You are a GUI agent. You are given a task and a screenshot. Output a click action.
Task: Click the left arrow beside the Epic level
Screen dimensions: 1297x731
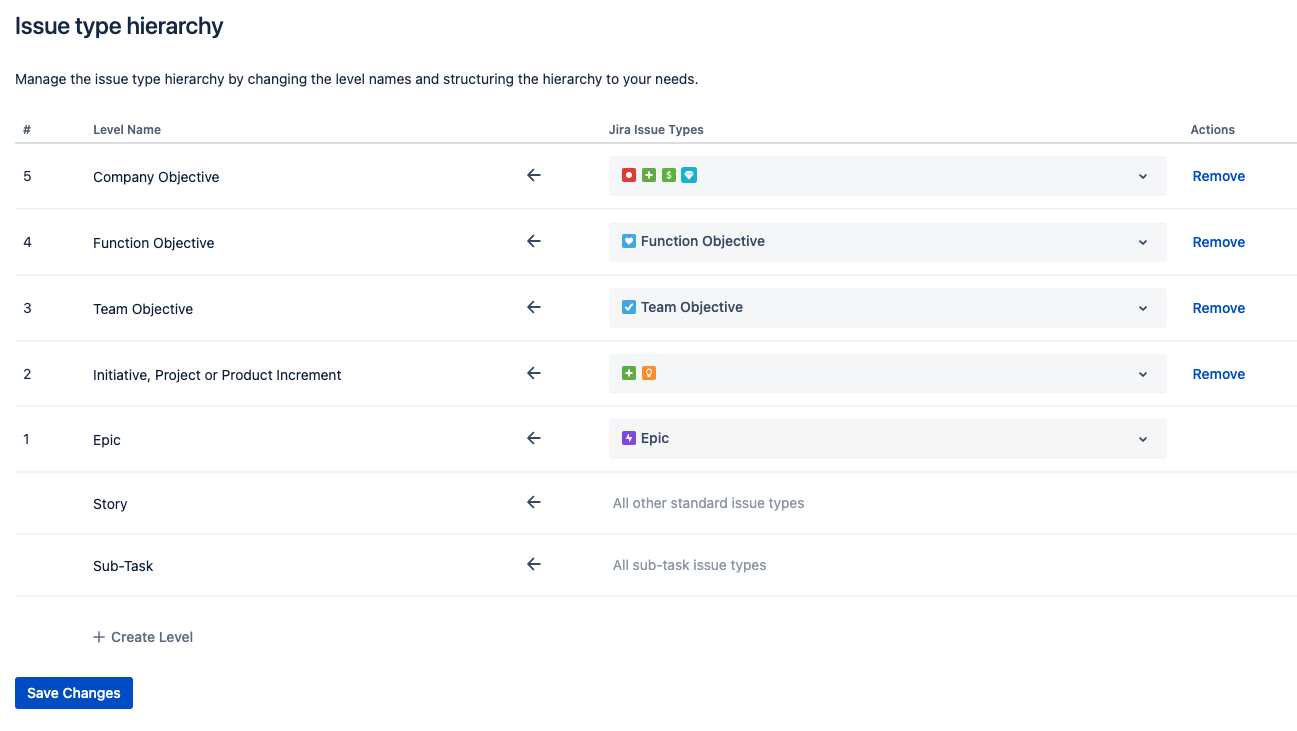(x=533, y=438)
